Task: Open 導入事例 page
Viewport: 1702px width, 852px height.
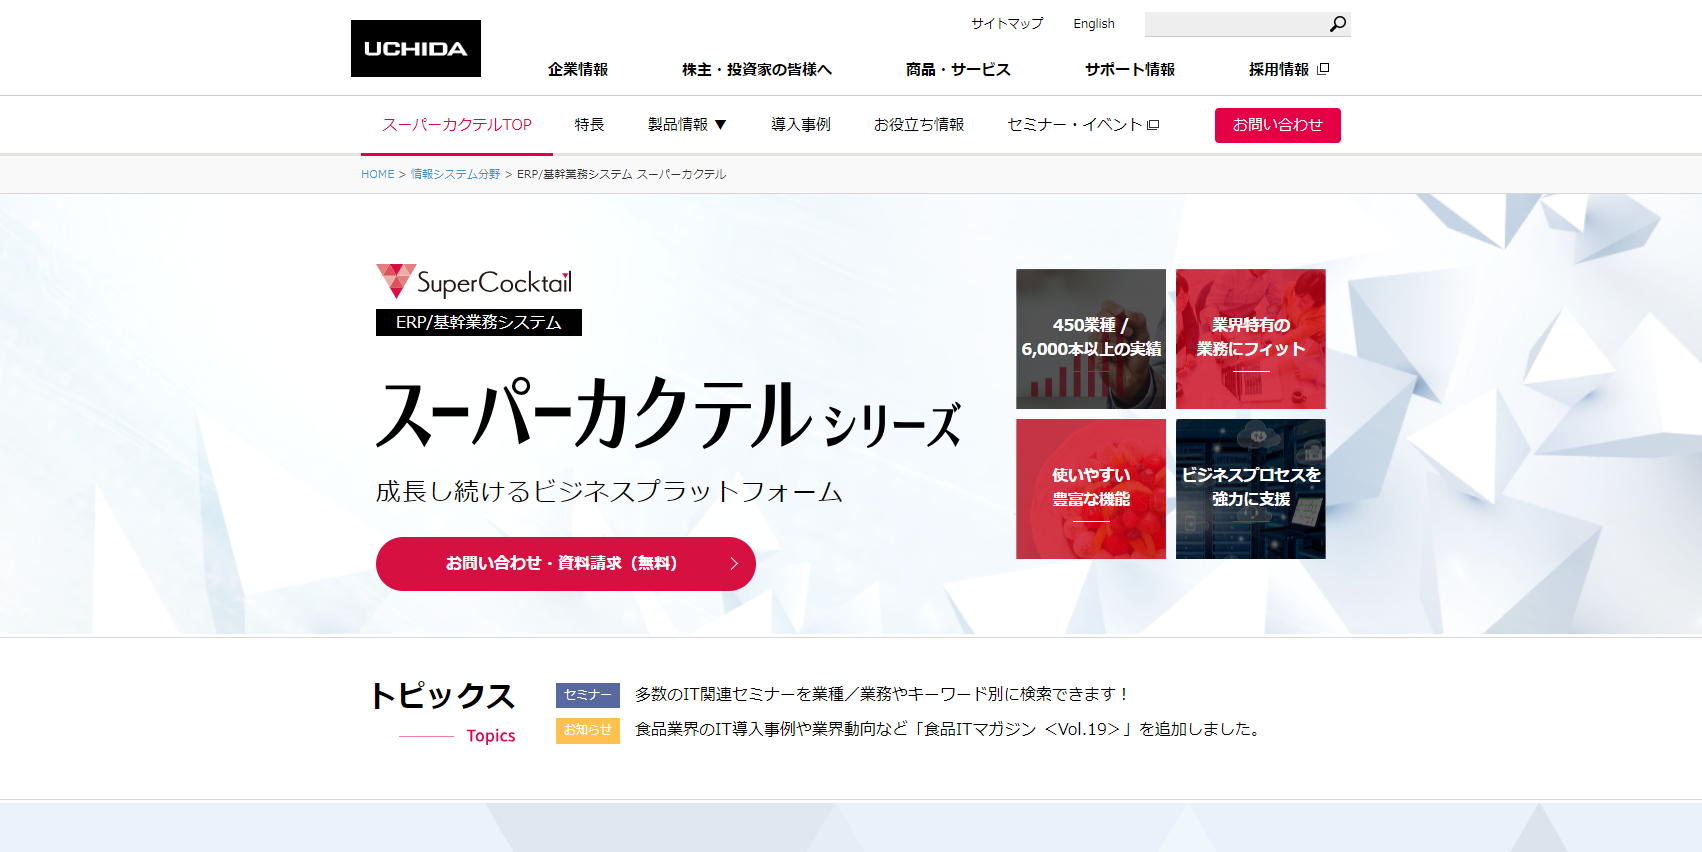Action: click(801, 125)
